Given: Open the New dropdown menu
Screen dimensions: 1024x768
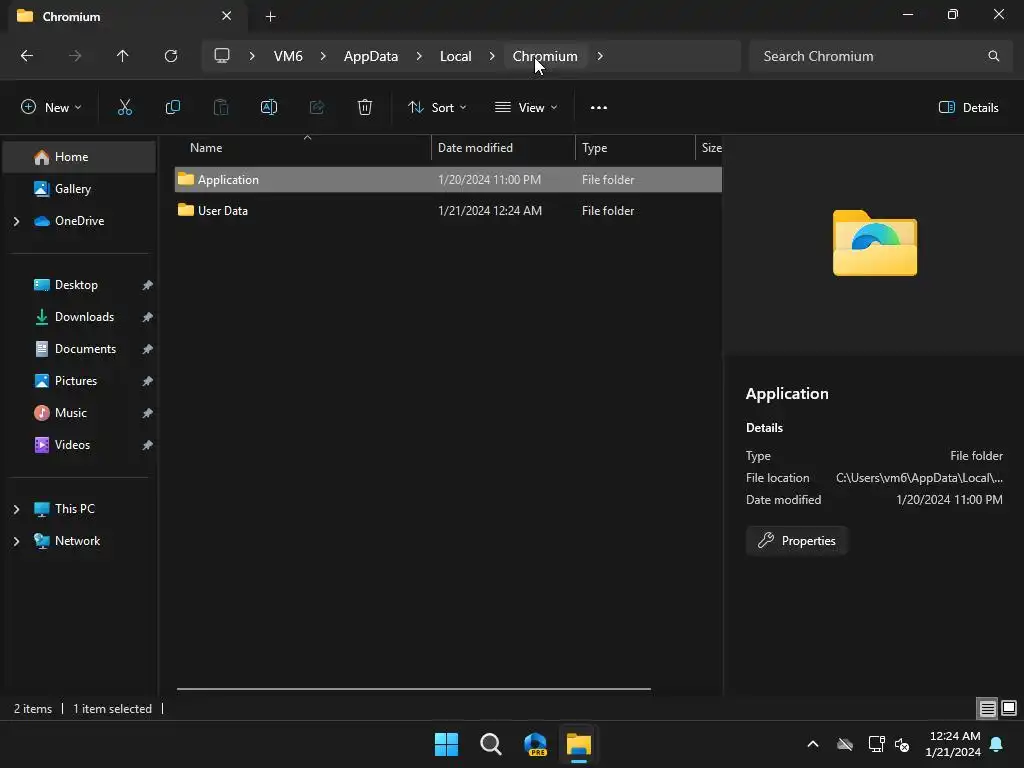Looking at the screenshot, I should 51,108.
